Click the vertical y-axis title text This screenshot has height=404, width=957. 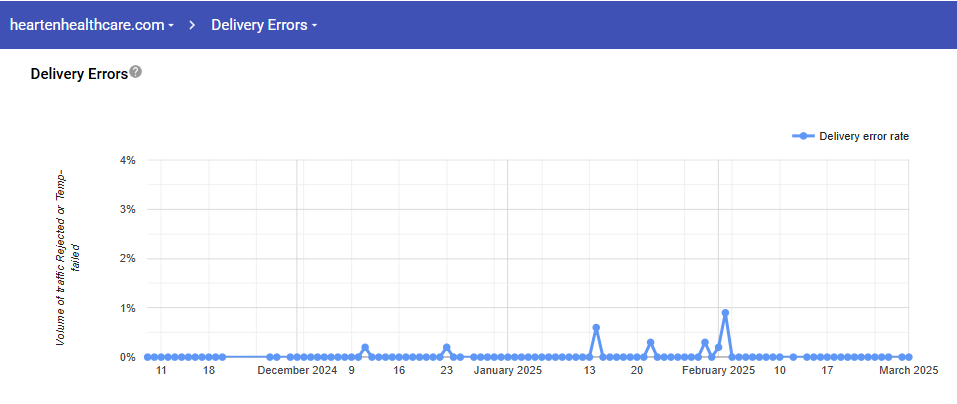67,258
